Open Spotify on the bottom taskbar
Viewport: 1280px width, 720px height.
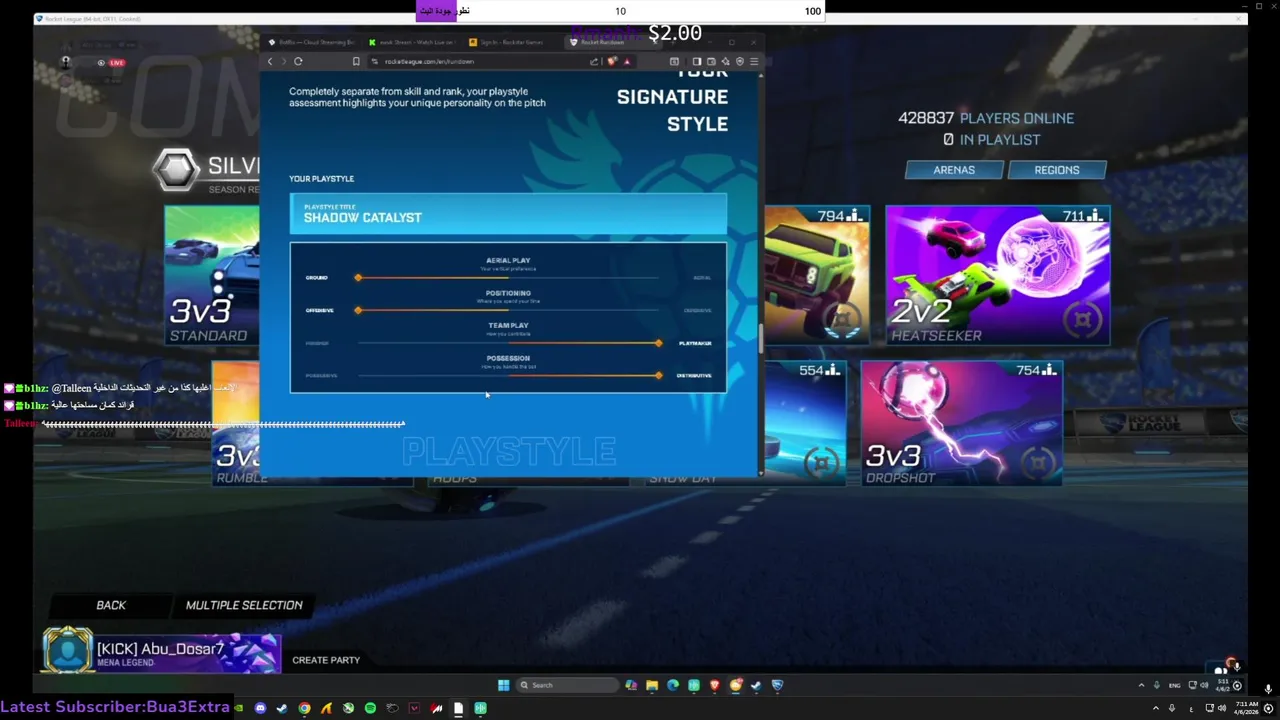(x=370, y=708)
